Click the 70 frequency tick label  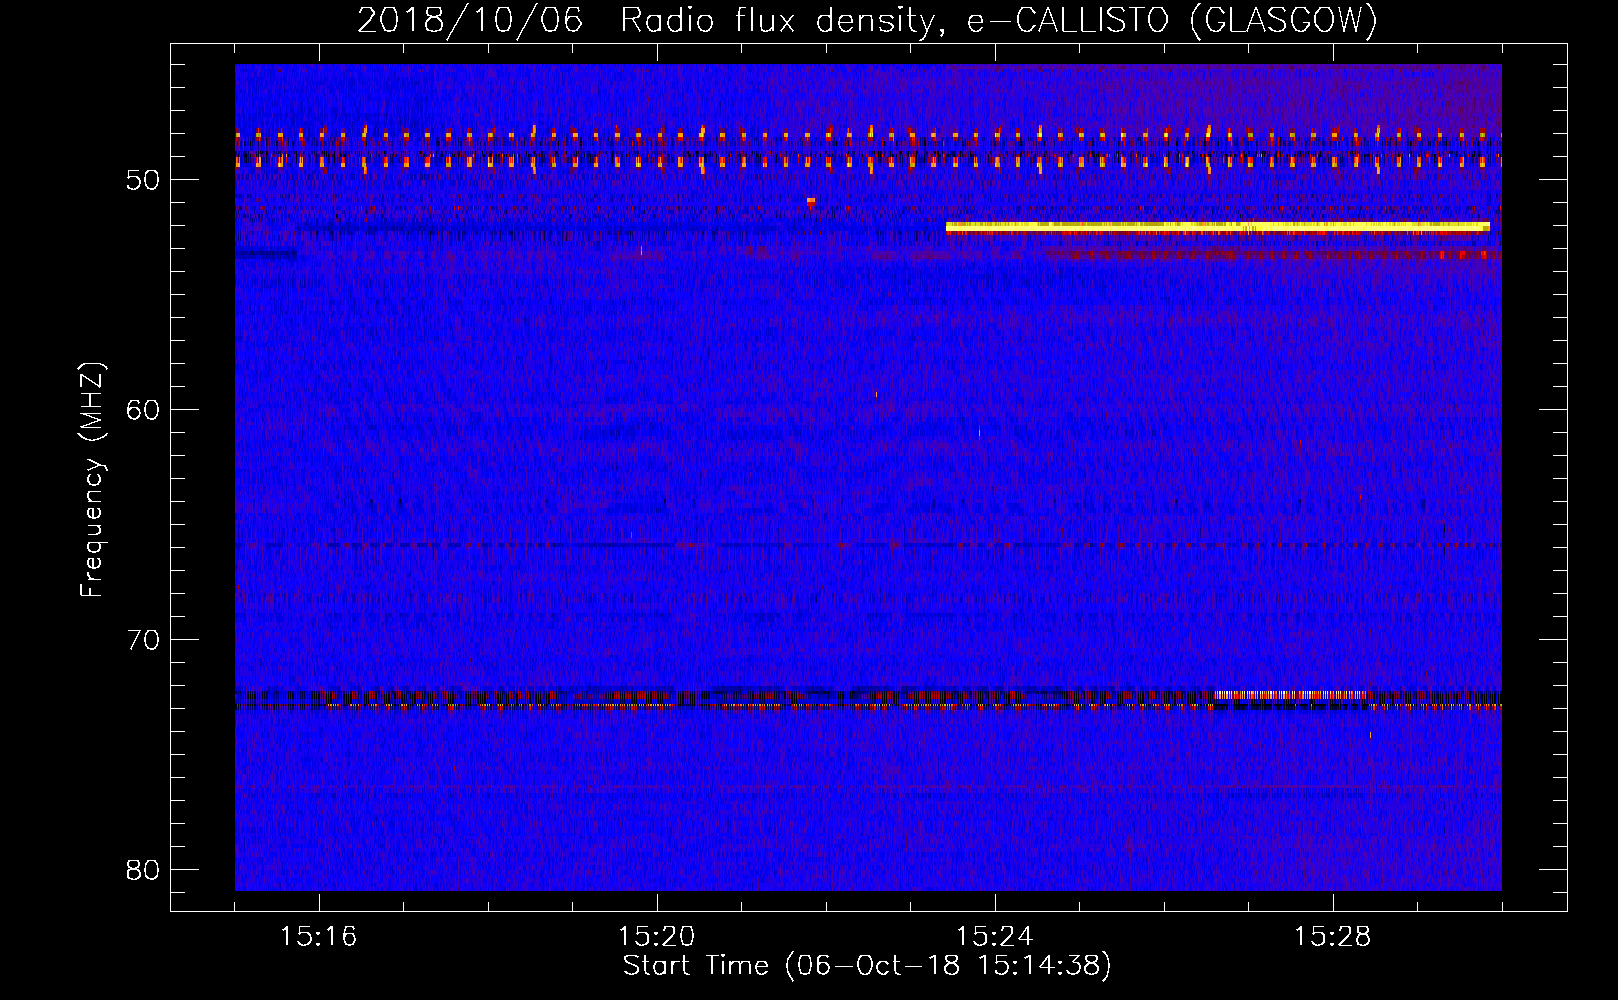pos(143,640)
